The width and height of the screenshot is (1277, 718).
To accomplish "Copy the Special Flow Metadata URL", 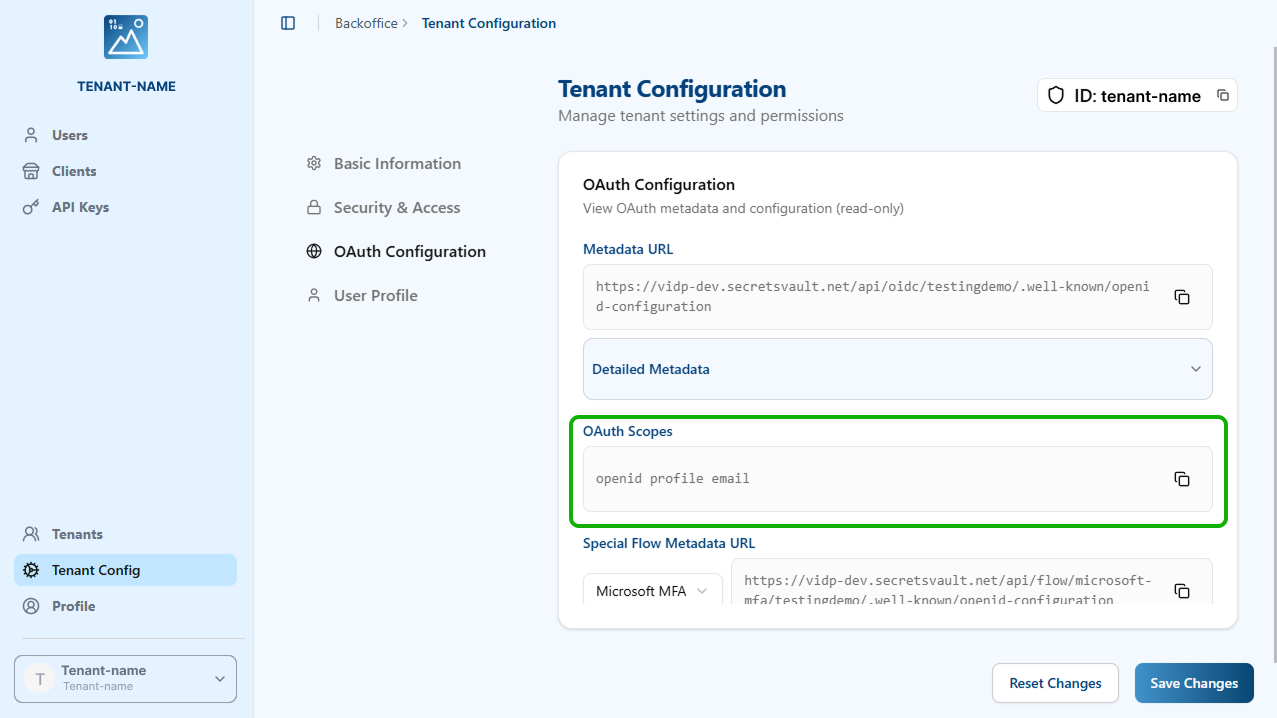I will [x=1182, y=591].
